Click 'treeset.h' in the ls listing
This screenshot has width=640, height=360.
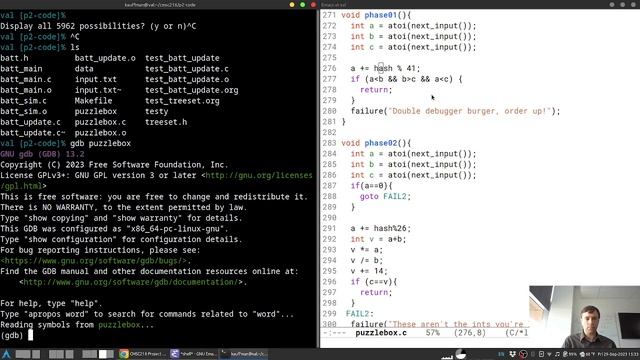pos(166,122)
